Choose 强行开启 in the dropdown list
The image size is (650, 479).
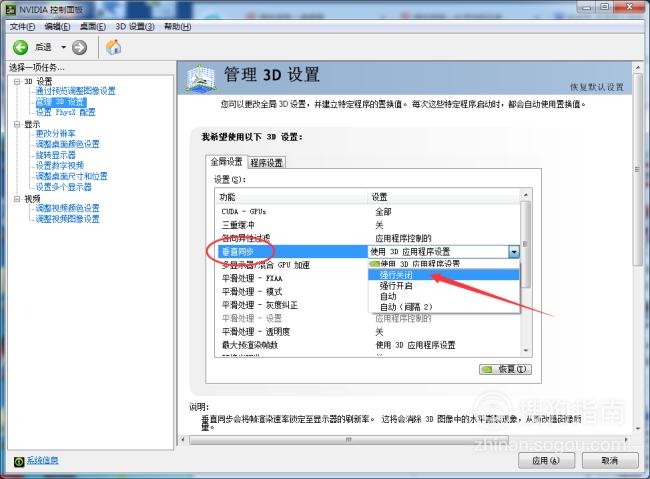(x=444, y=286)
